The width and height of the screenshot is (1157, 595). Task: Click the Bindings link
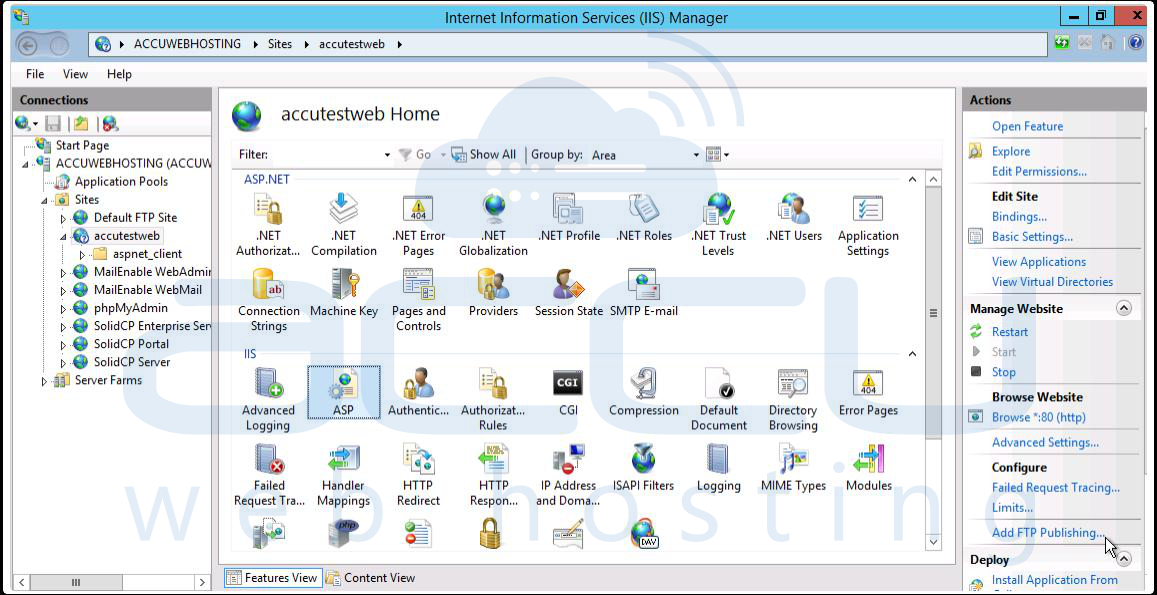[1019, 217]
